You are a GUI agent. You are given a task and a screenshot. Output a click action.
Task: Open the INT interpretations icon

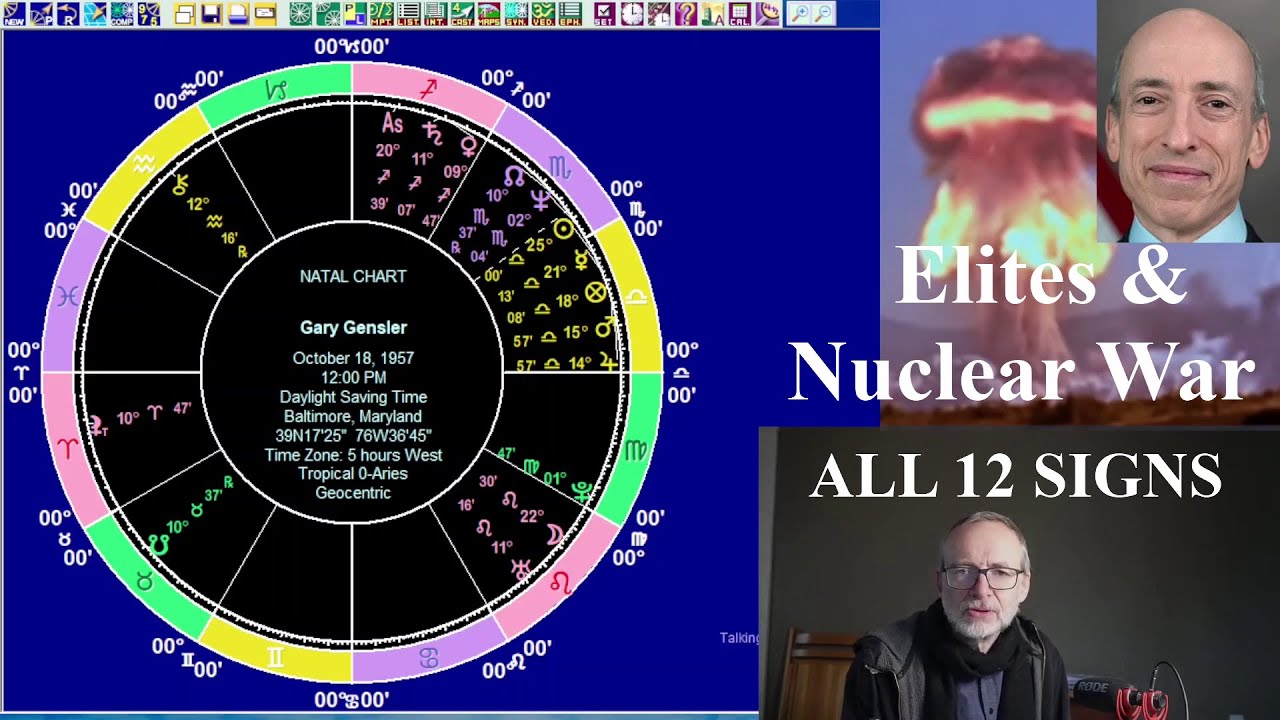pos(435,14)
